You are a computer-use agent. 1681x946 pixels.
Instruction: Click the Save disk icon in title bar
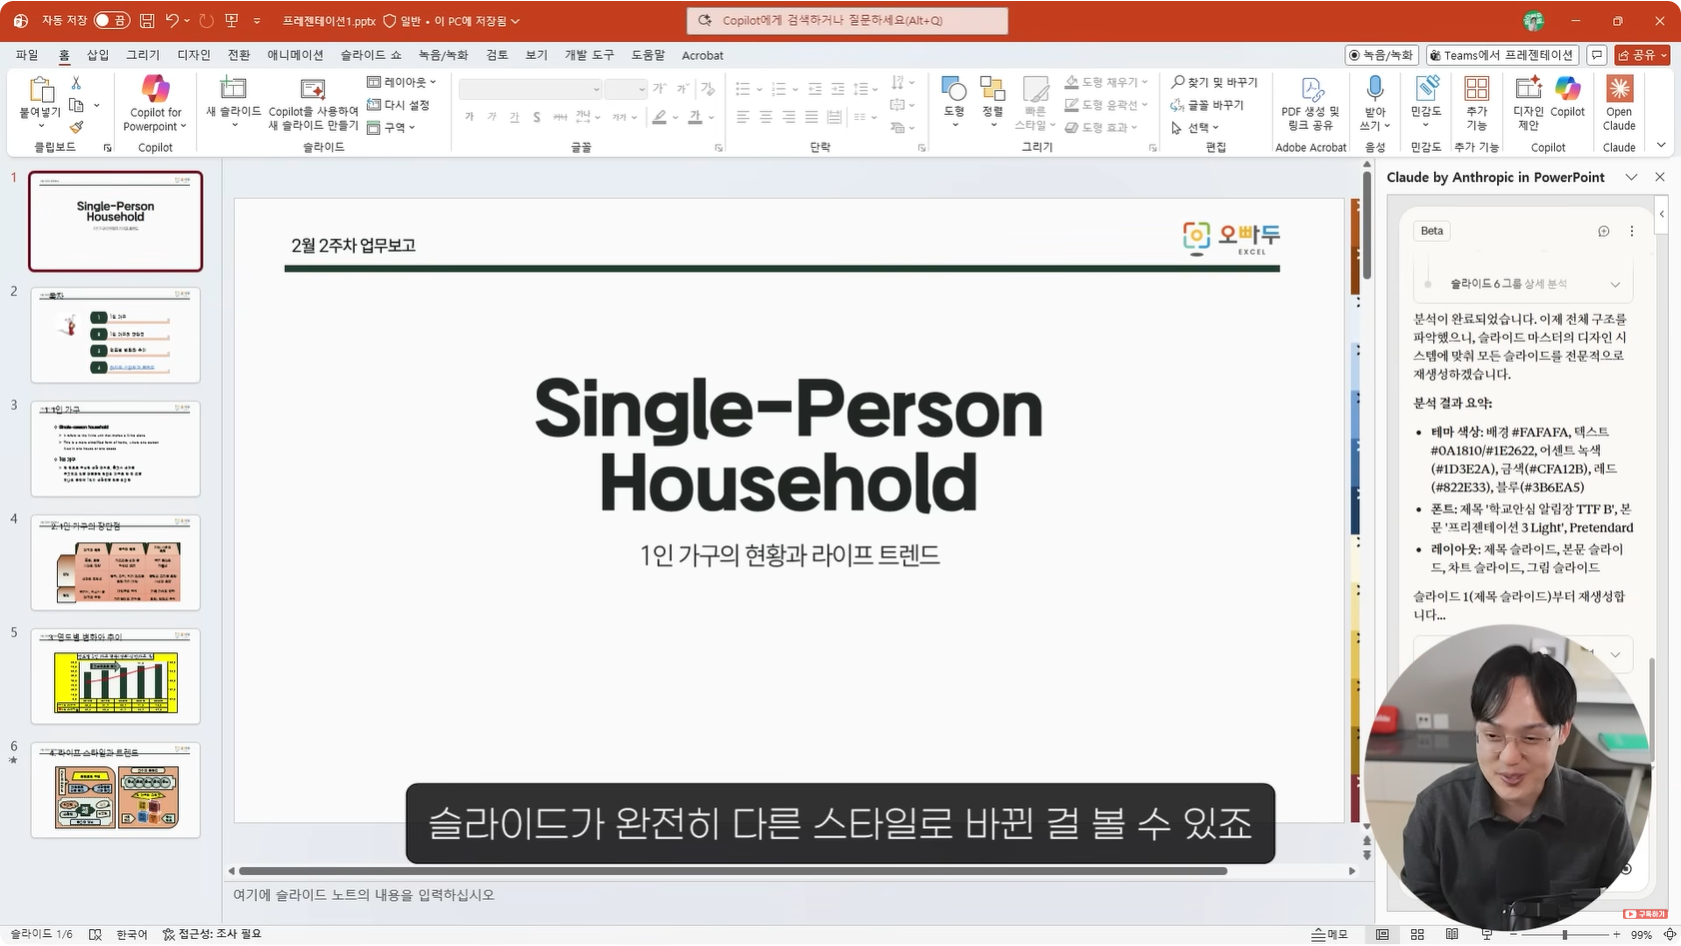click(147, 20)
